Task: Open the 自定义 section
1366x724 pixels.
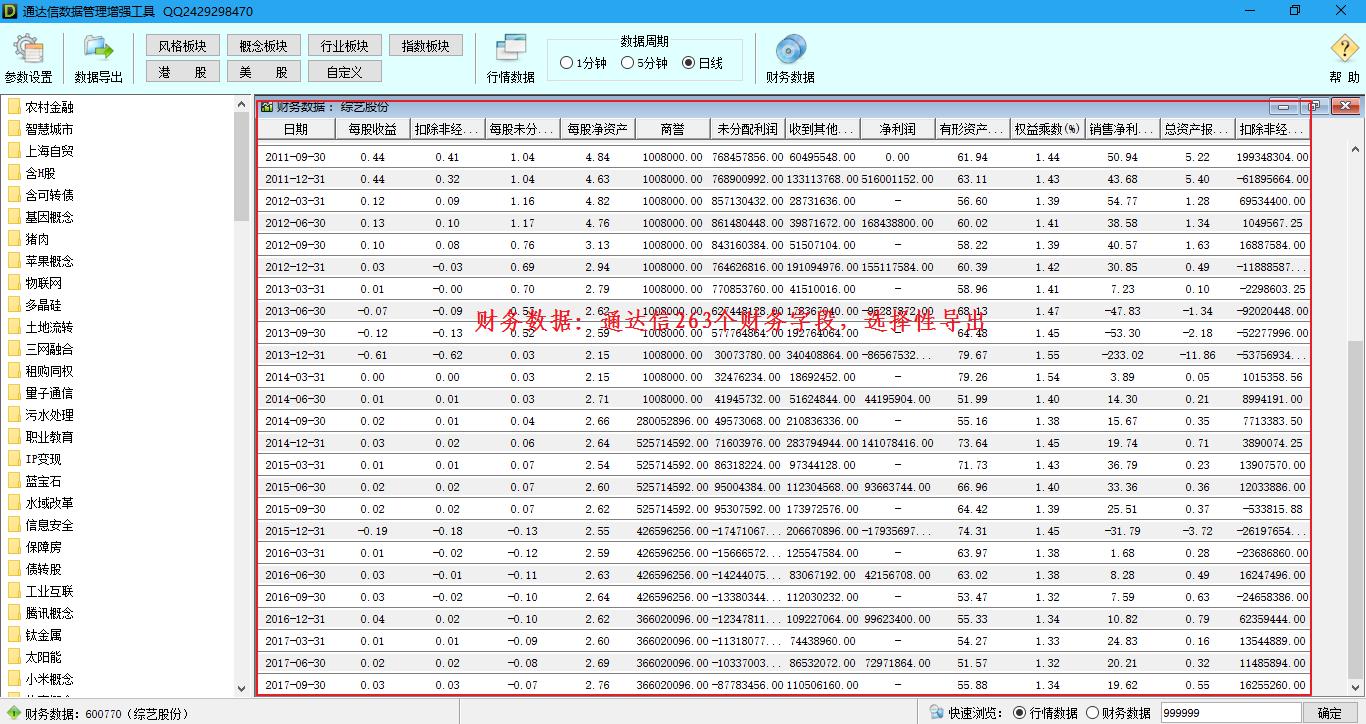Action: (x=344, y=70)
